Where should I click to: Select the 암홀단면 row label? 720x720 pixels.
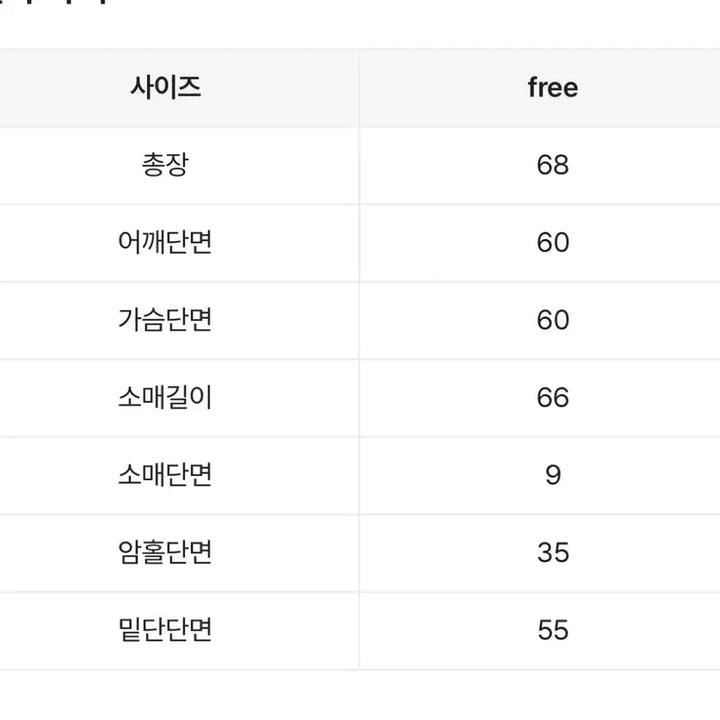click(165, 552)
